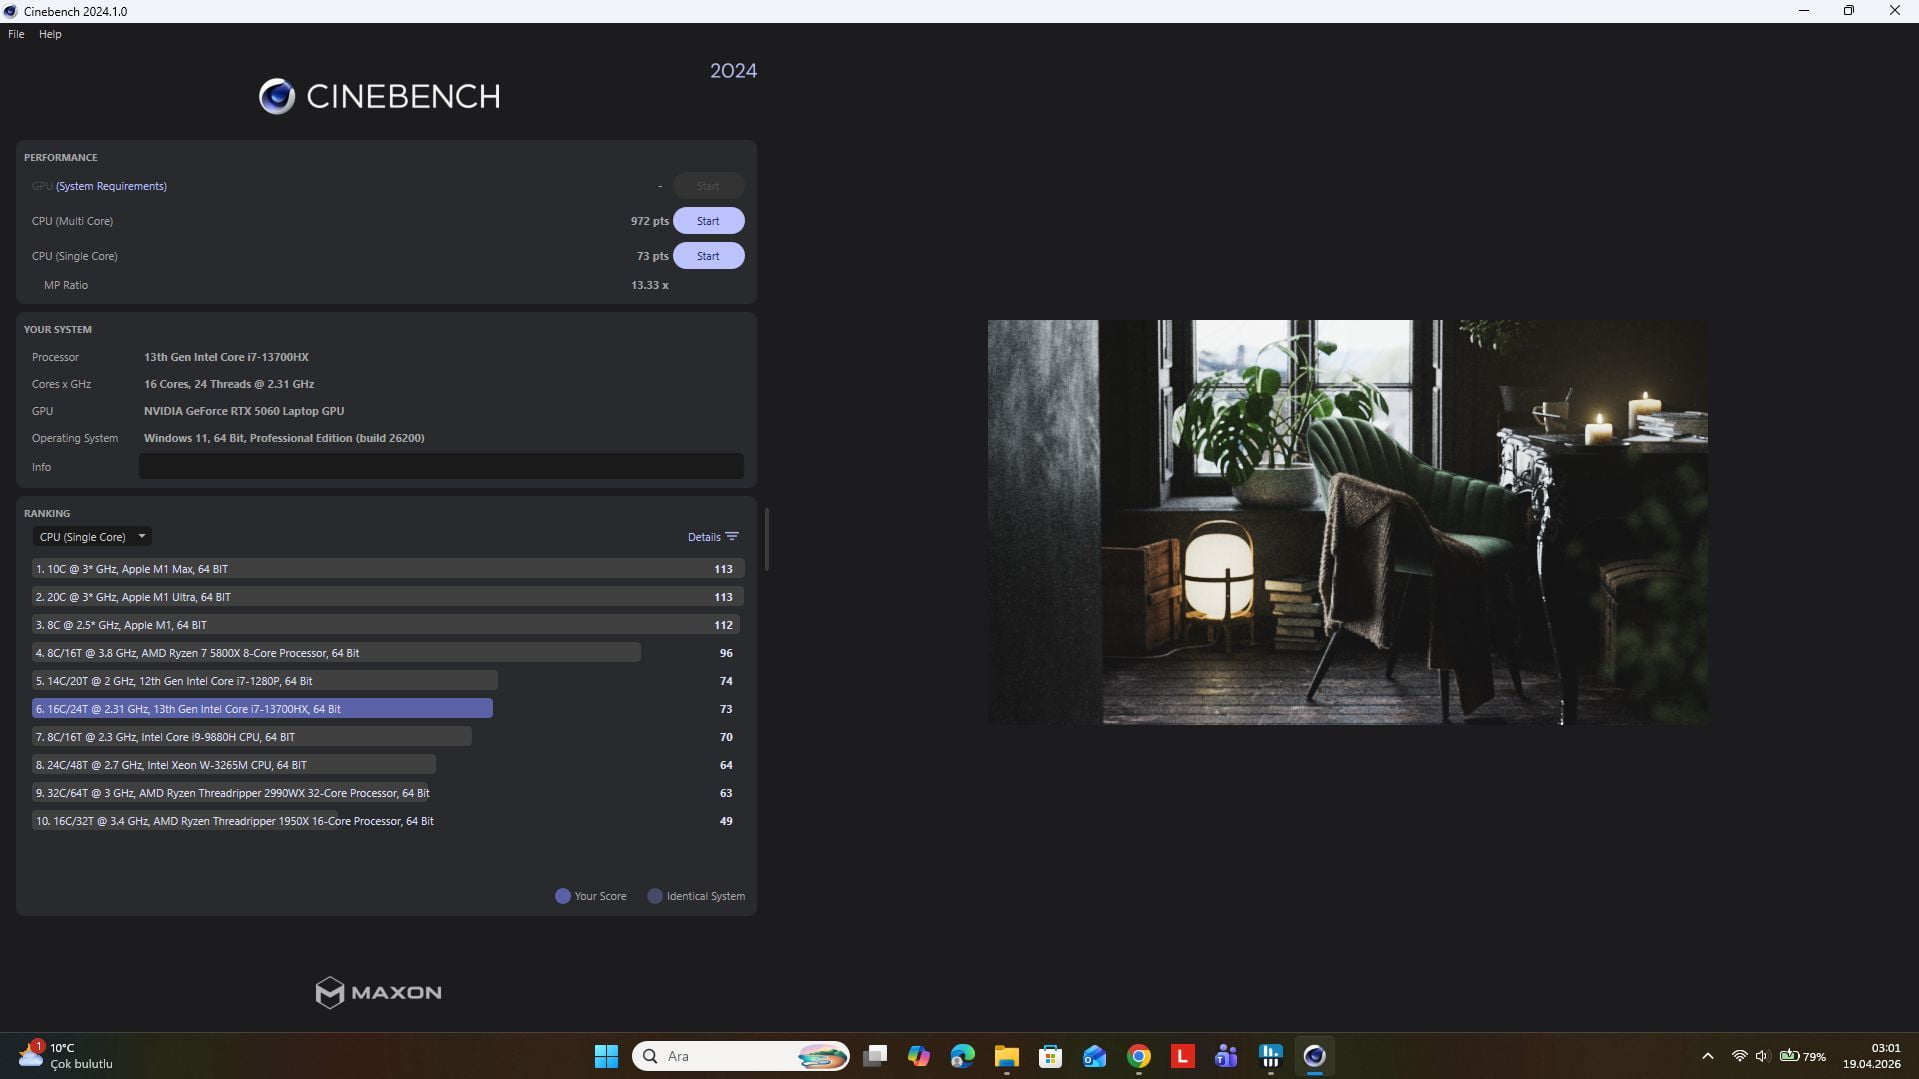Select the 8C Apple M1 ranking row
Image resolution: width=1919 pixels, height=1079 pixels.
point(388,625)
